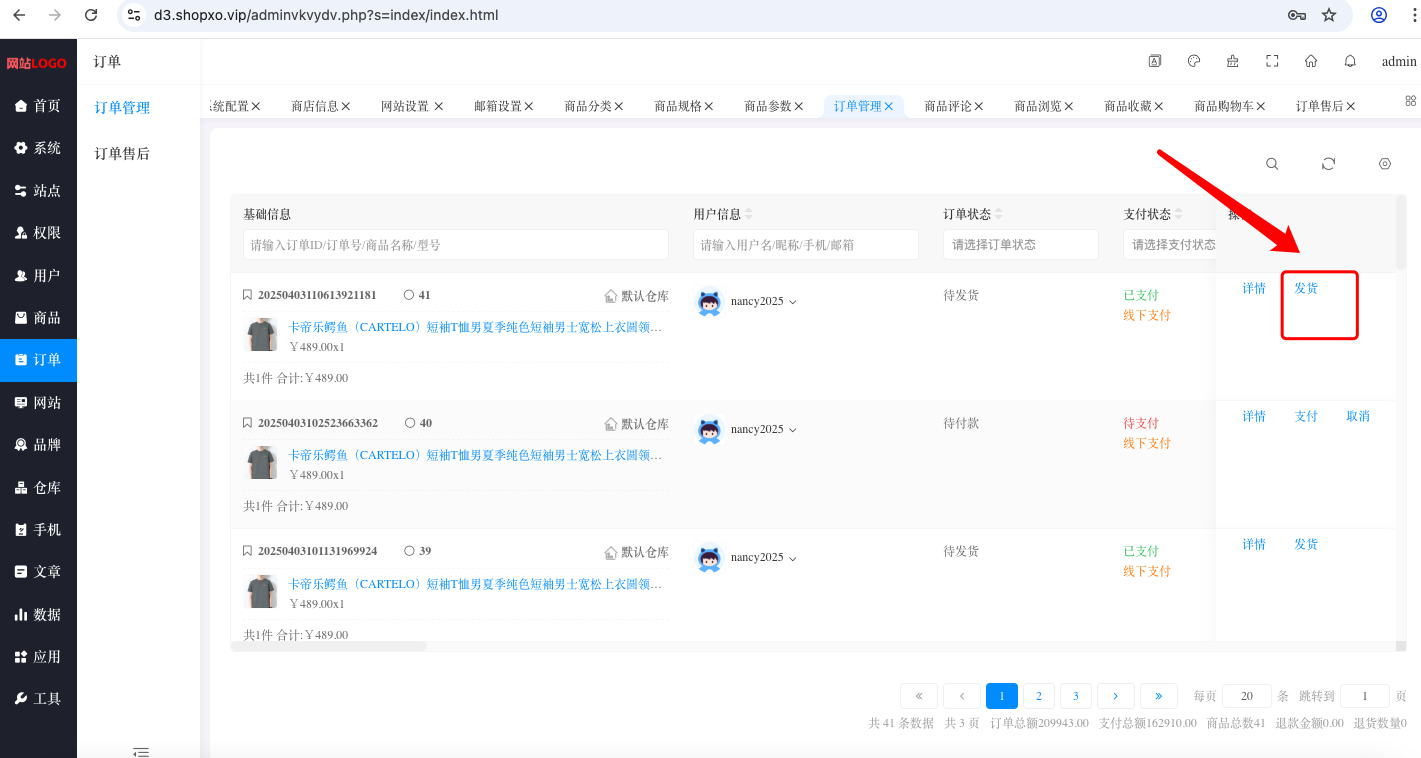The width and height of the screenshot is (1421, 758).
Task: Open the theme palette icon
Action: point(1193,61)
